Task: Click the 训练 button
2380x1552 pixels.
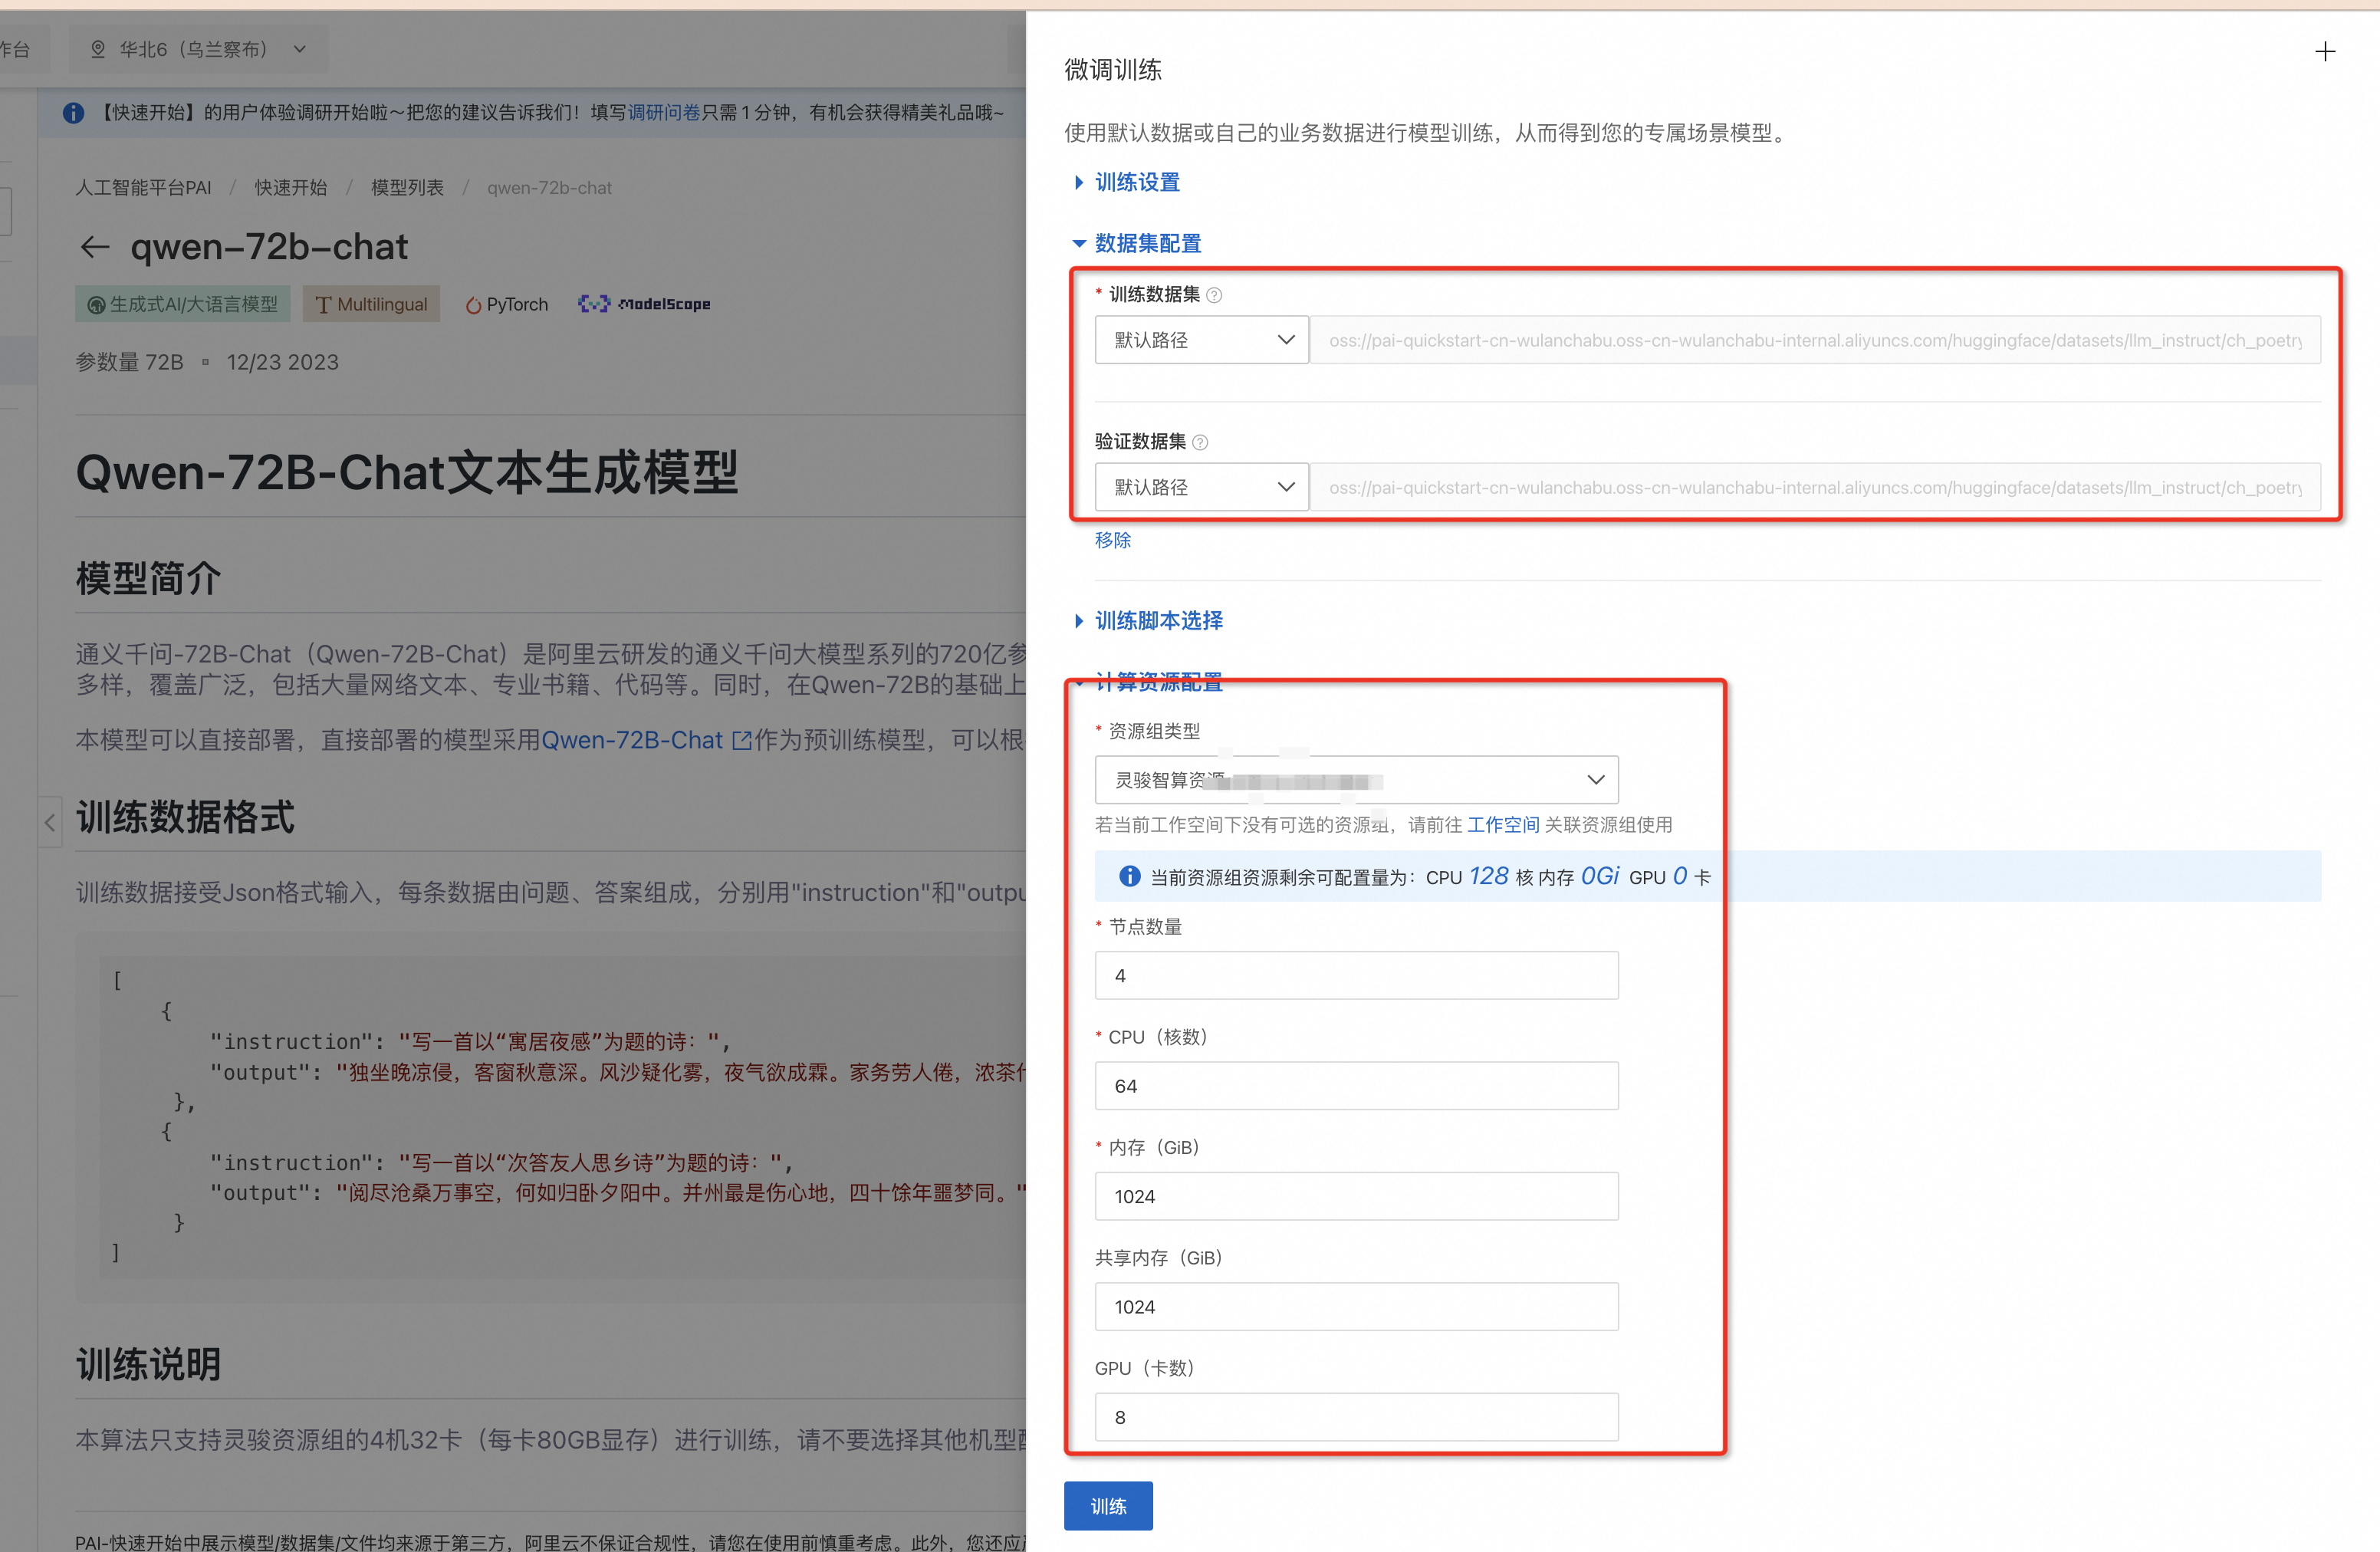Action: (1108, 1505)
